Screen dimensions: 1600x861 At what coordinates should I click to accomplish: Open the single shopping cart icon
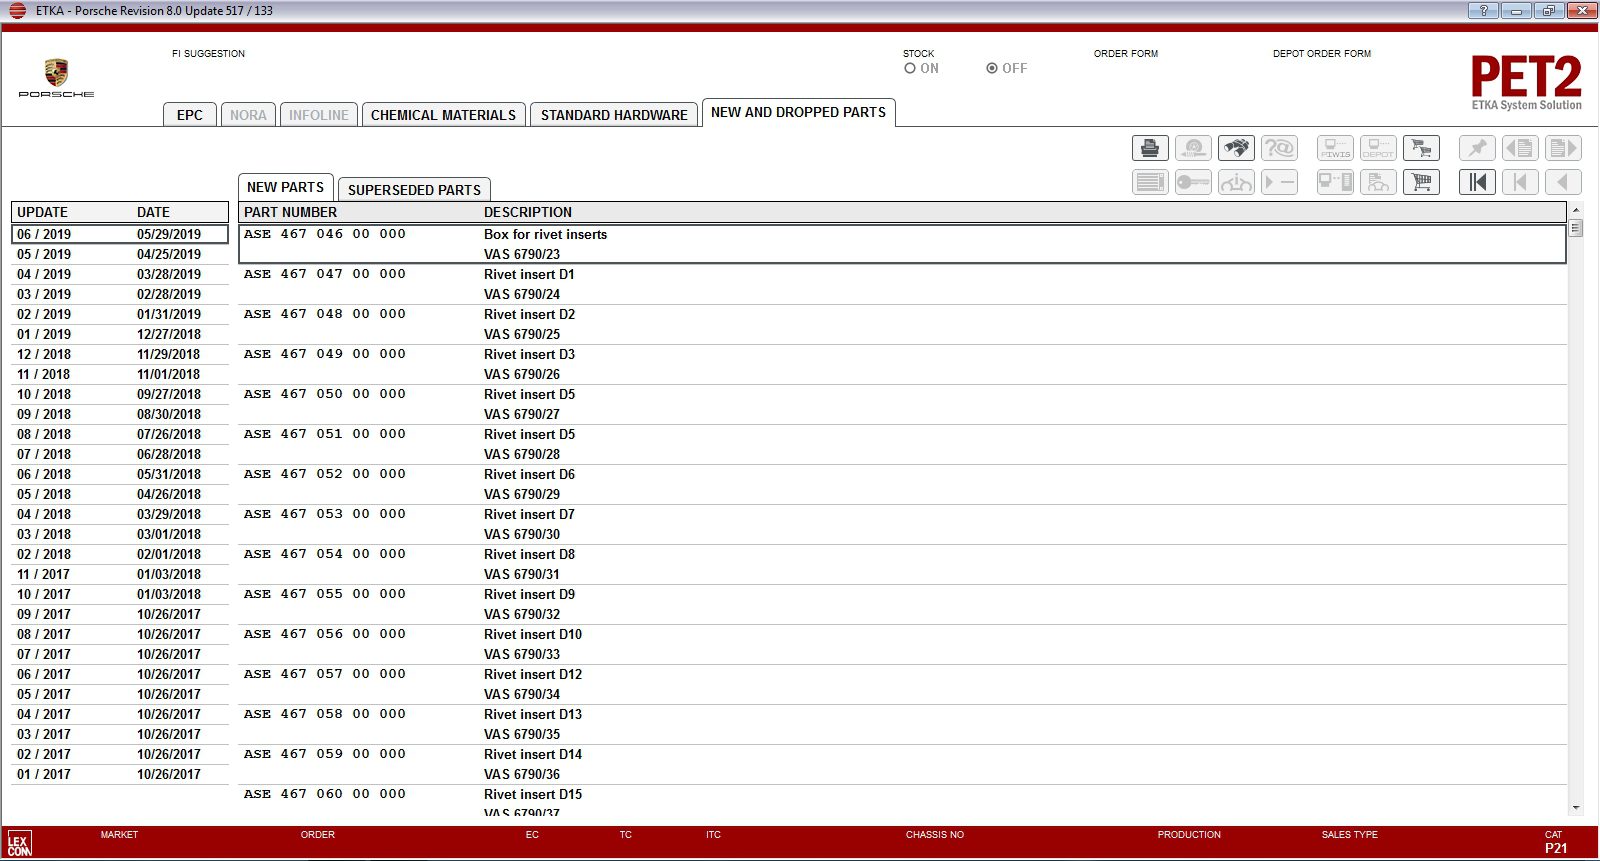click(x=1421, y=182)
